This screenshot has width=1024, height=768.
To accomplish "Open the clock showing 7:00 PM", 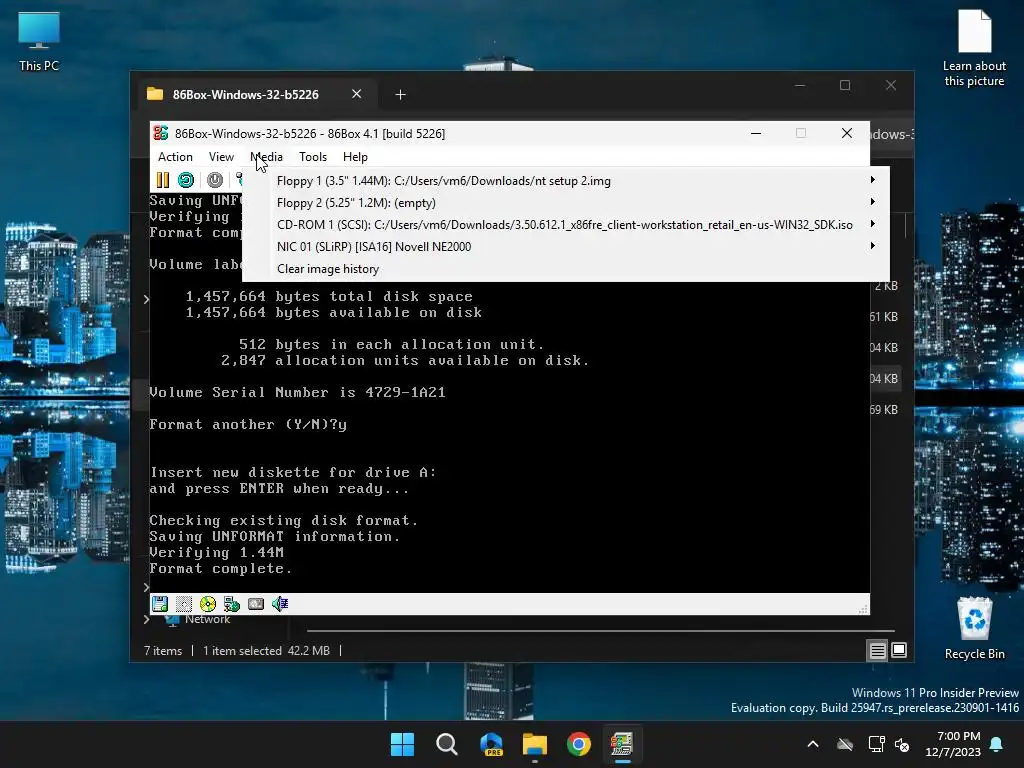I will click(953, 744).
